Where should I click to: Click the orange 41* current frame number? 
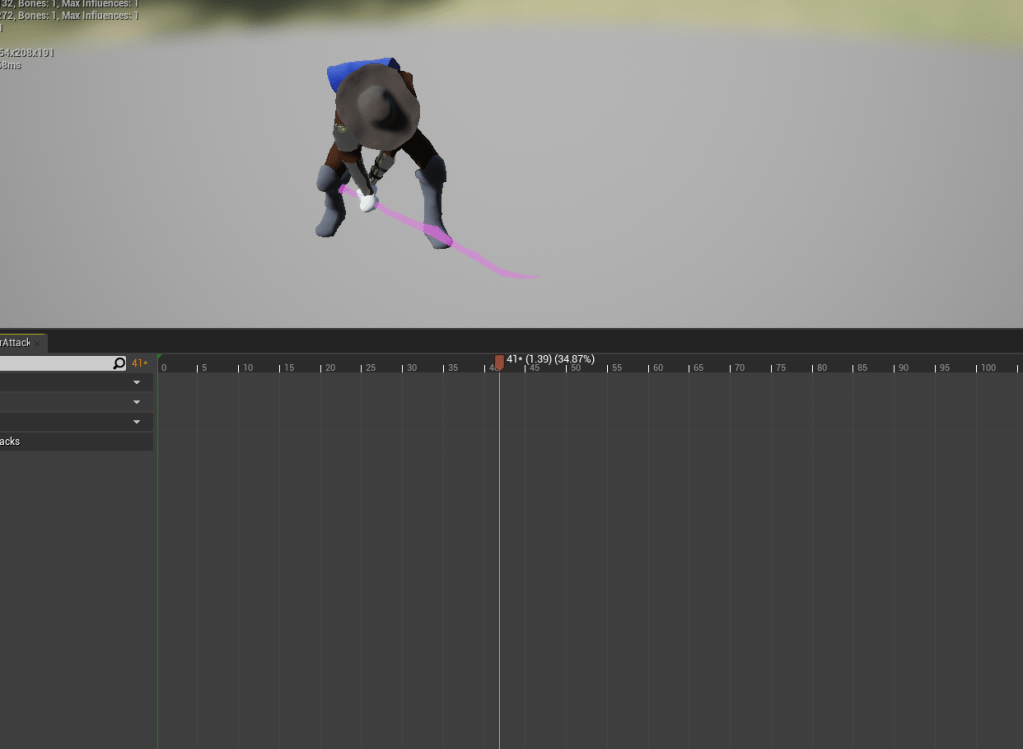coord(139,363)
